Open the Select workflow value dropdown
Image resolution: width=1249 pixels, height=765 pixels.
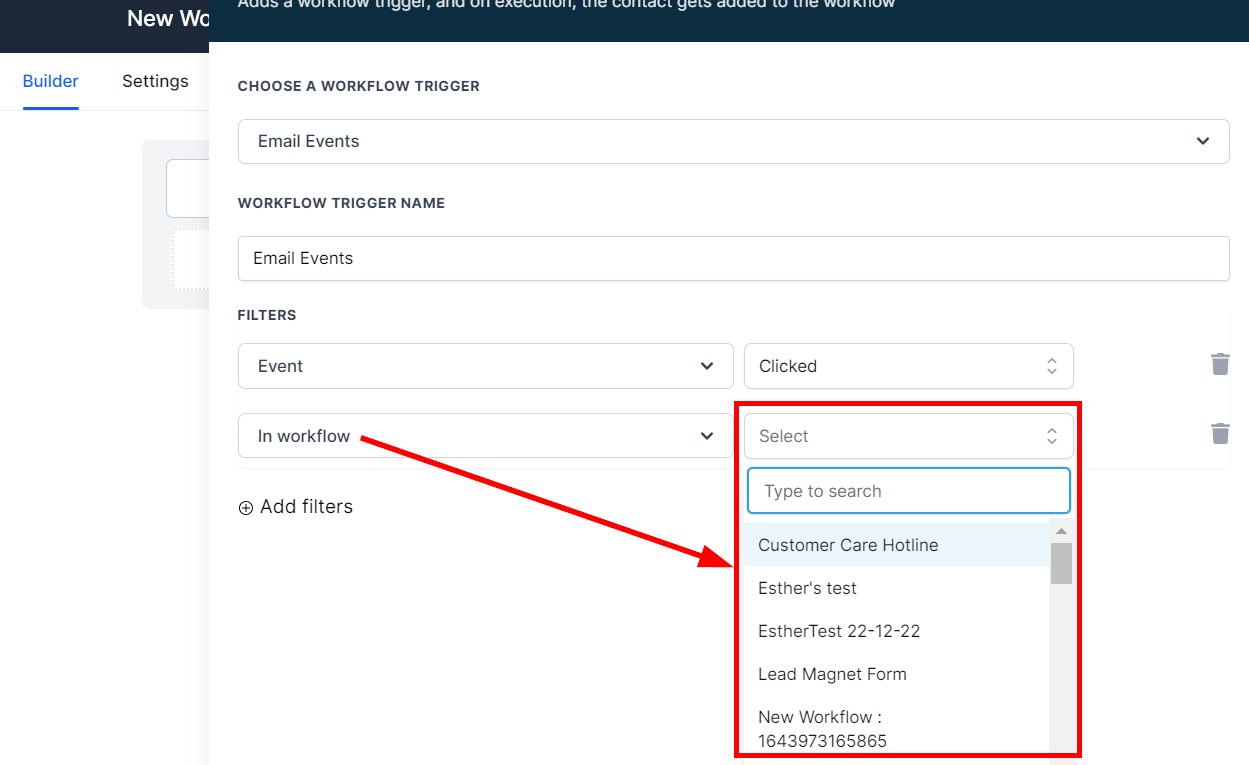908,436
